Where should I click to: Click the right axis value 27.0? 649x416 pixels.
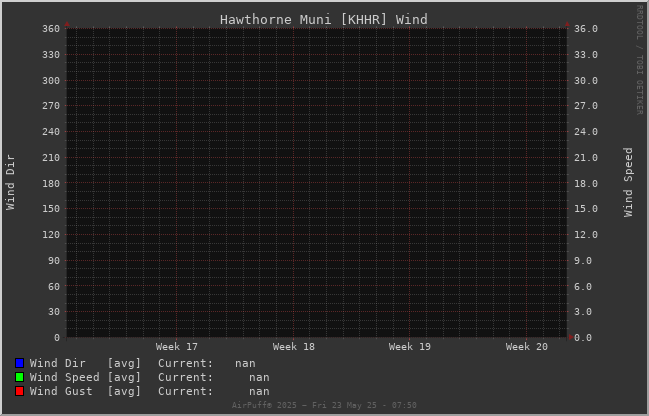coord(586,106)
